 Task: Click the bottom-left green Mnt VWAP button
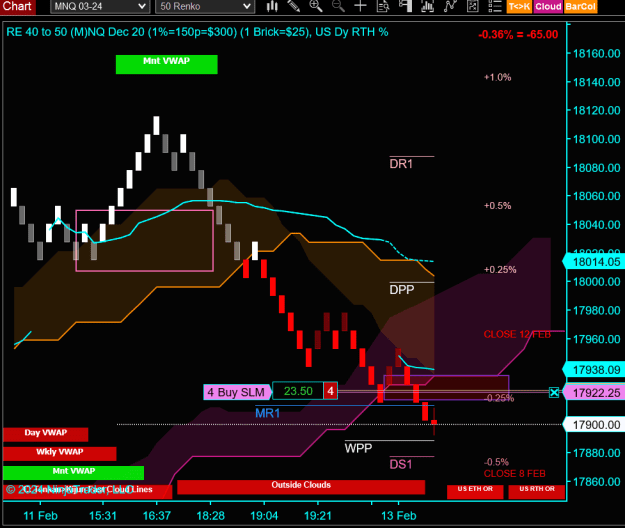coord(73,473)
